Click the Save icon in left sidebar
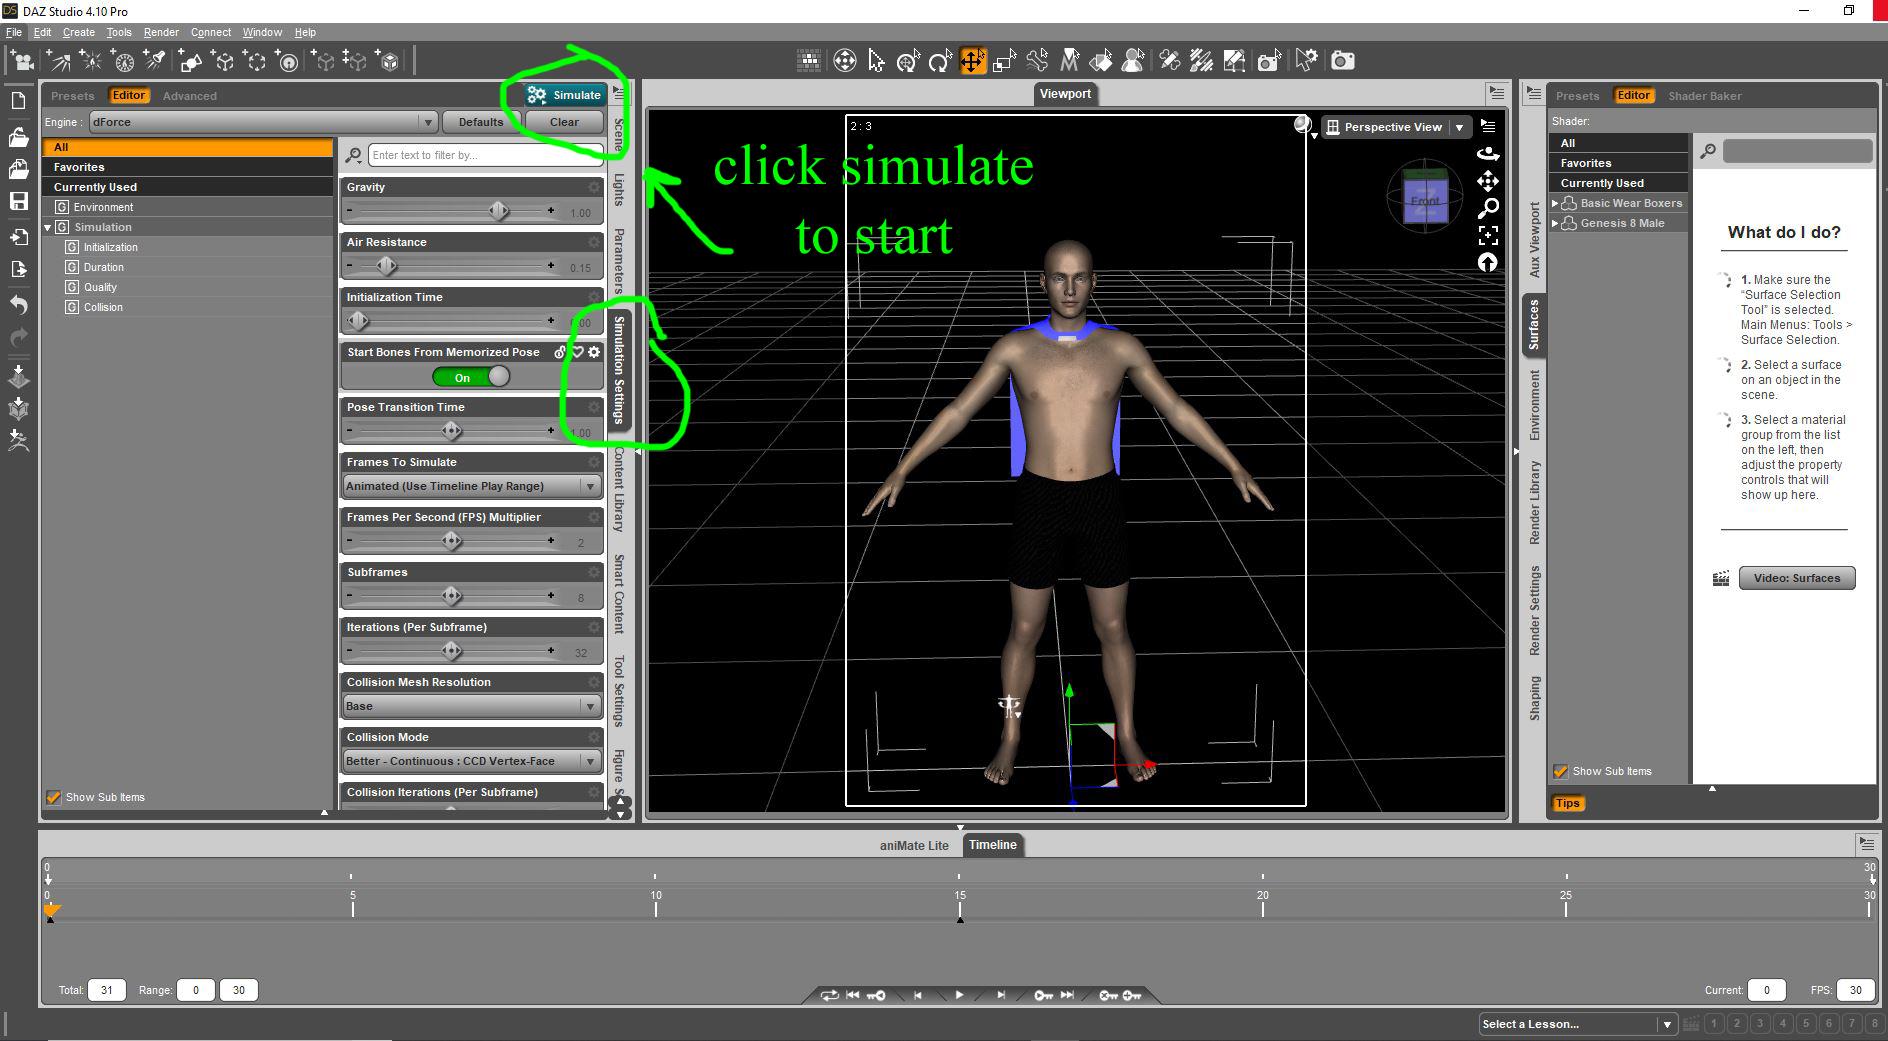 [x=18, y=201]
